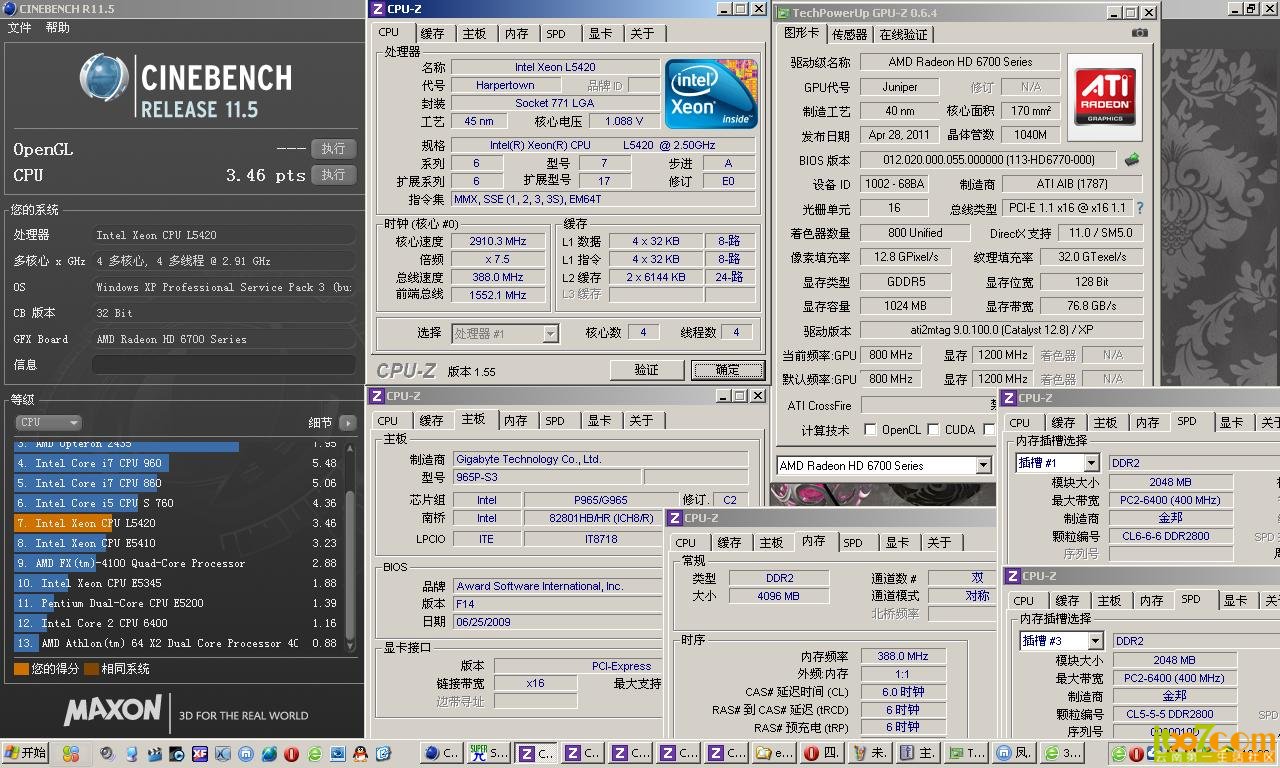Launch QQ penguin from quick launch
The height and width of the screenshot is (768, 1280).
pos(360,753)
